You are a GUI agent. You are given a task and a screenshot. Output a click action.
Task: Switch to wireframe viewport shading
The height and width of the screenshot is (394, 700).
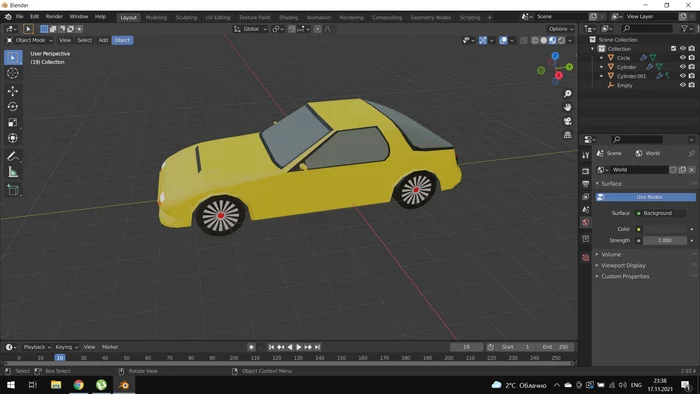pyautogui.click(x=534, y=40)
